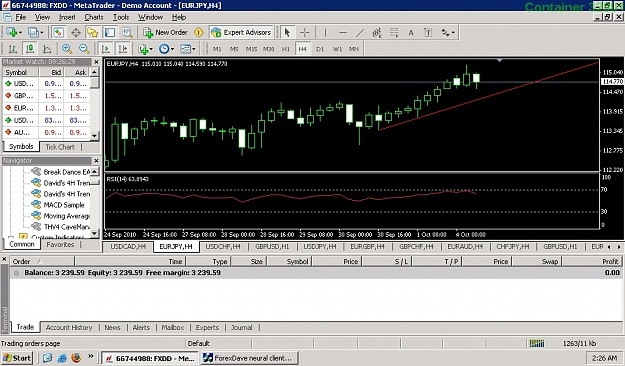Select the Break Dance EA item
Image resolution: width=625 pixels, height=366 pixels.
(x=67, y=172)
